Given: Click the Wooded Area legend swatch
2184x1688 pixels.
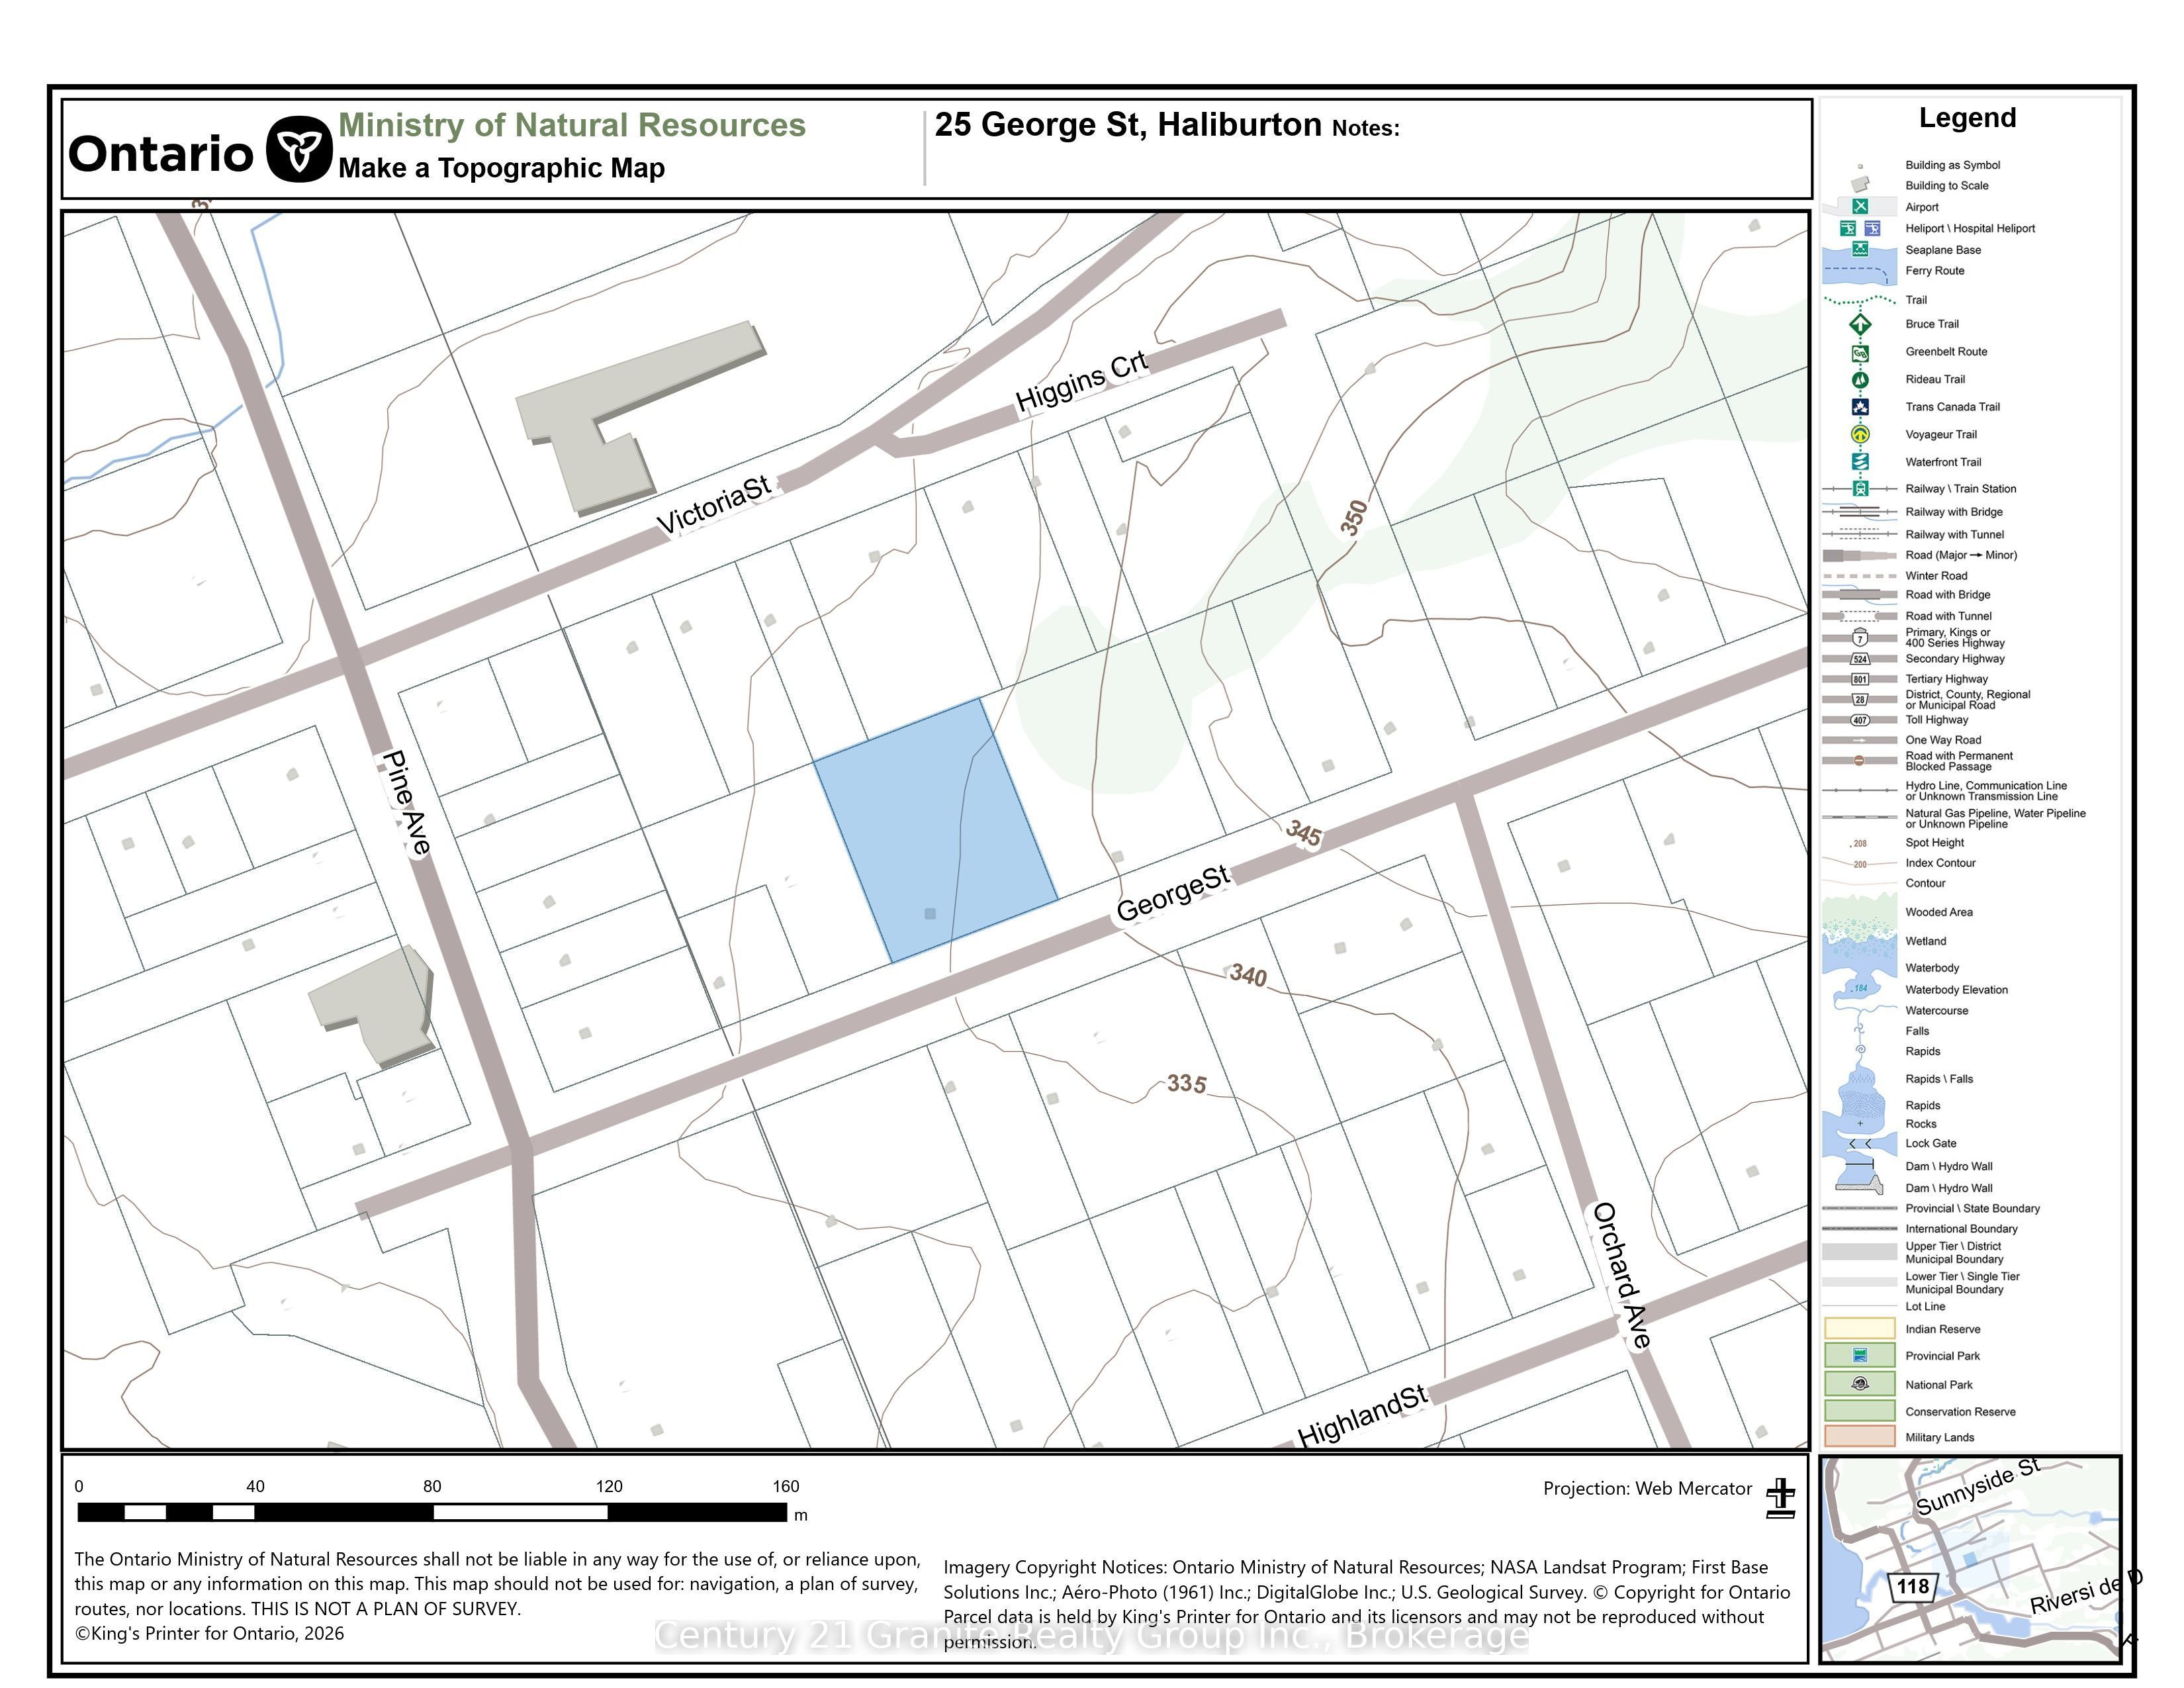Looking at the screenshot, I should (1860, 910).
